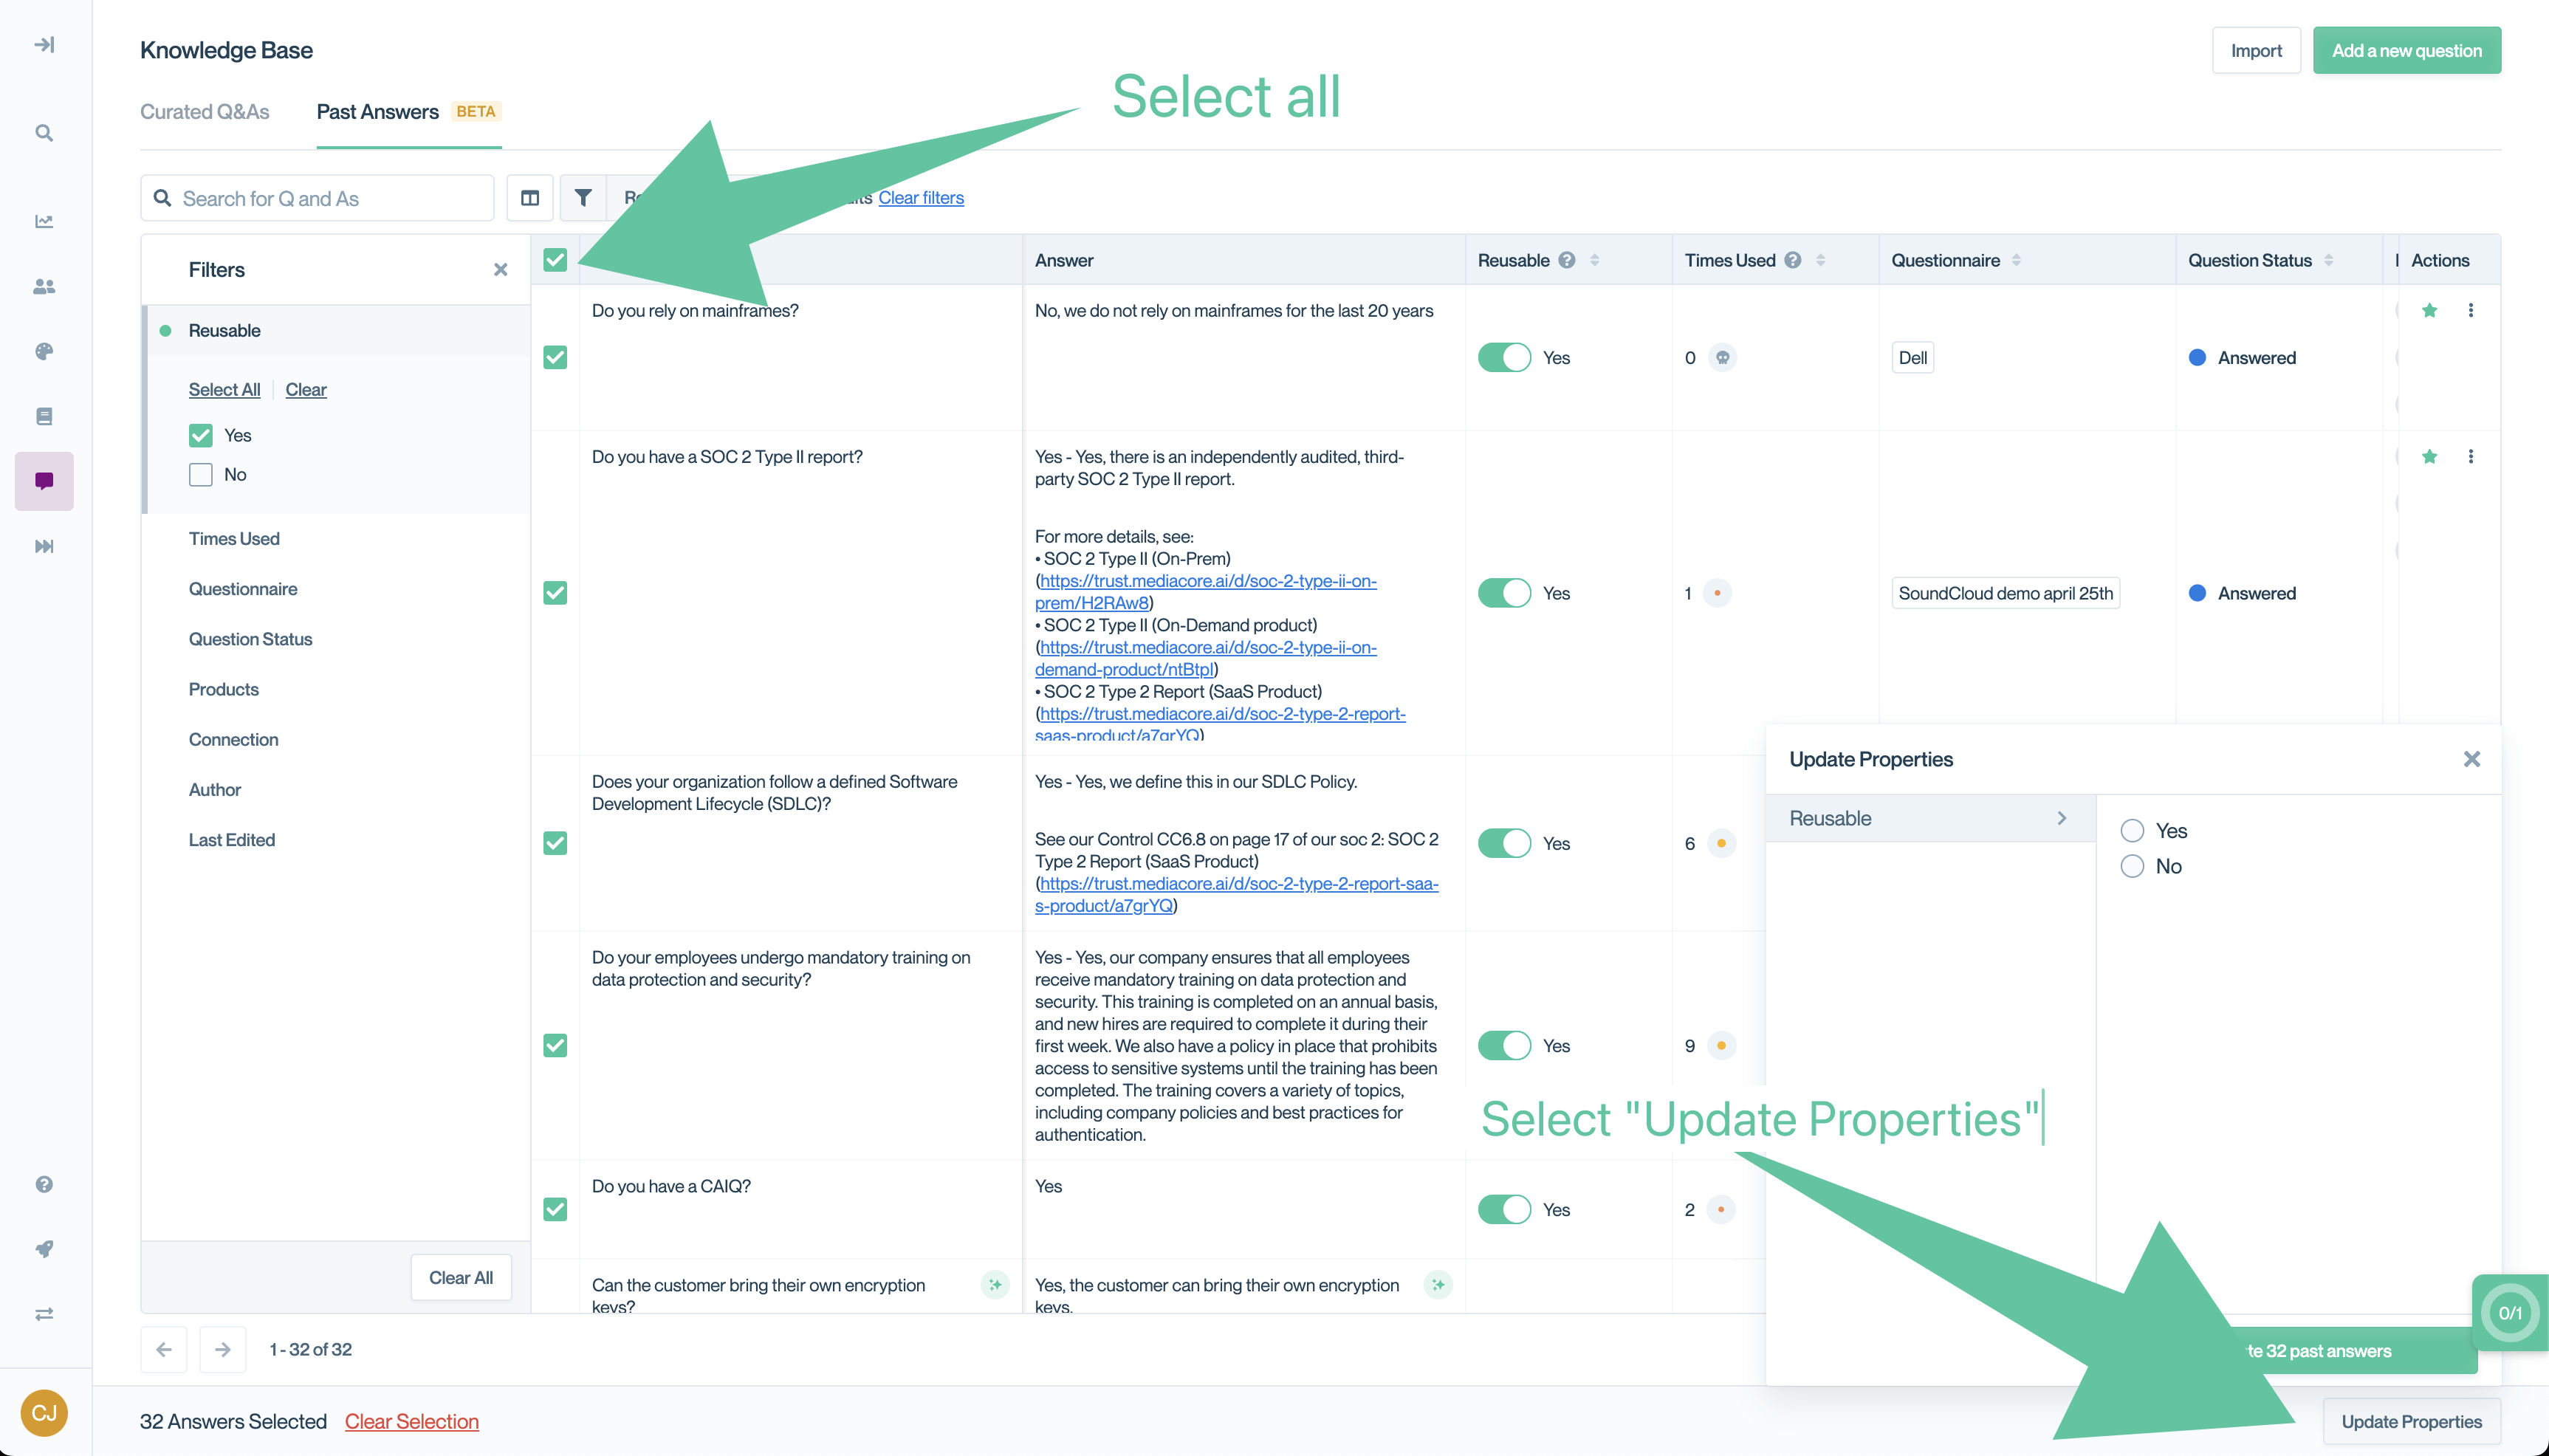The width and height of the screenshot is (2549, 1456).
Task: Click the import icon in top right
Action: pyautogui.click(x=2257, y=49)
